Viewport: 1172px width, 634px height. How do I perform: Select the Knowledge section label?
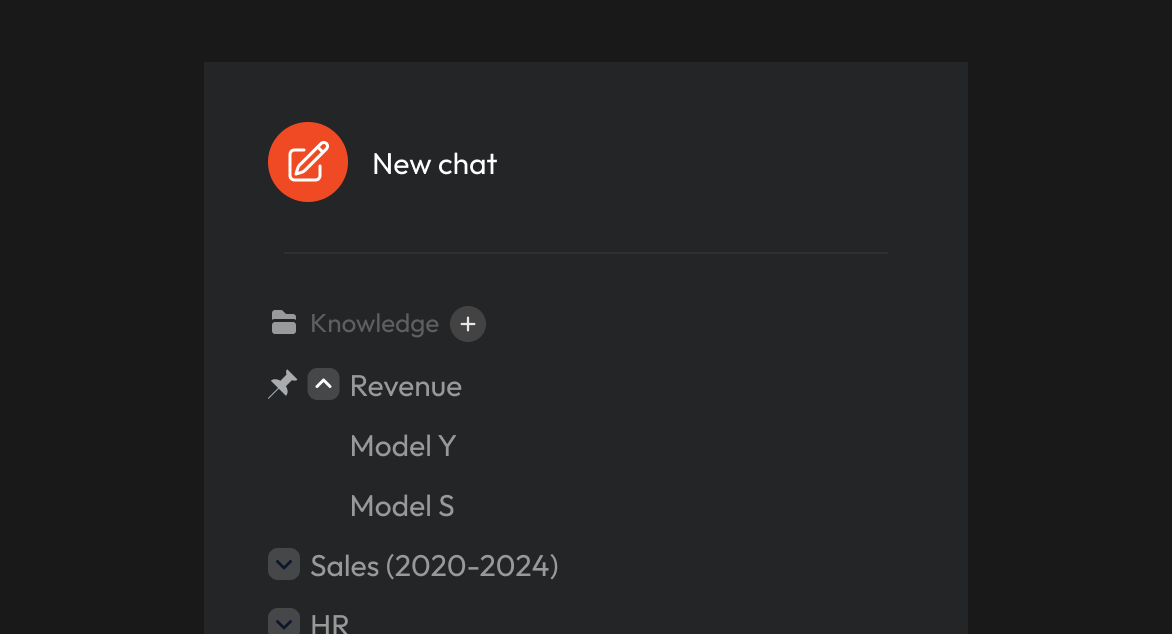tap(374, 324)
